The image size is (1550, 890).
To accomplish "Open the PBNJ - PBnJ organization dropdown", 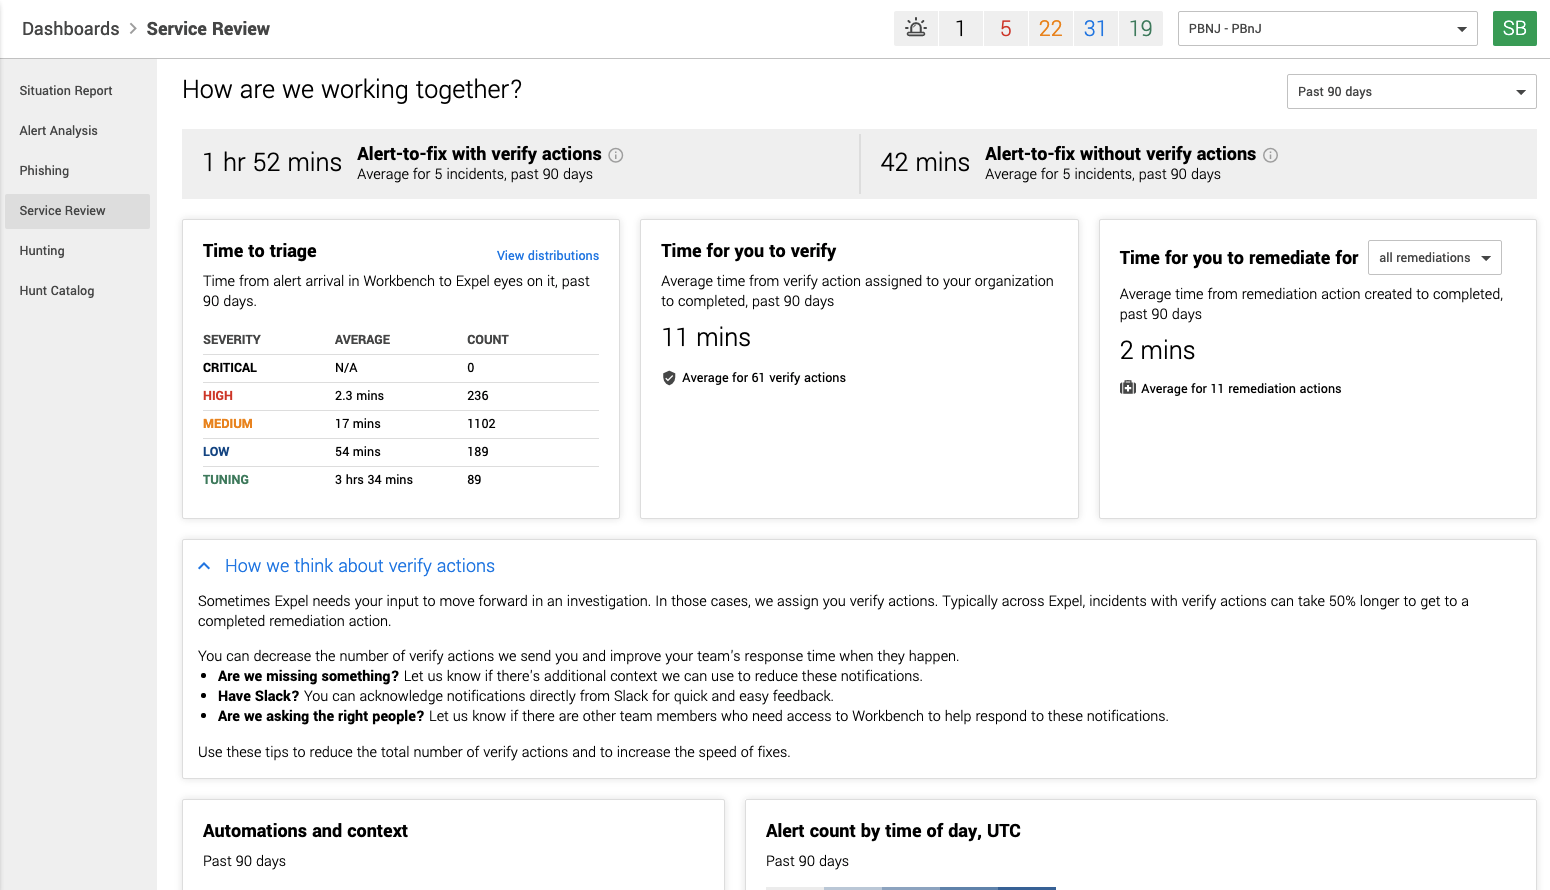I will click(1327, 29).
